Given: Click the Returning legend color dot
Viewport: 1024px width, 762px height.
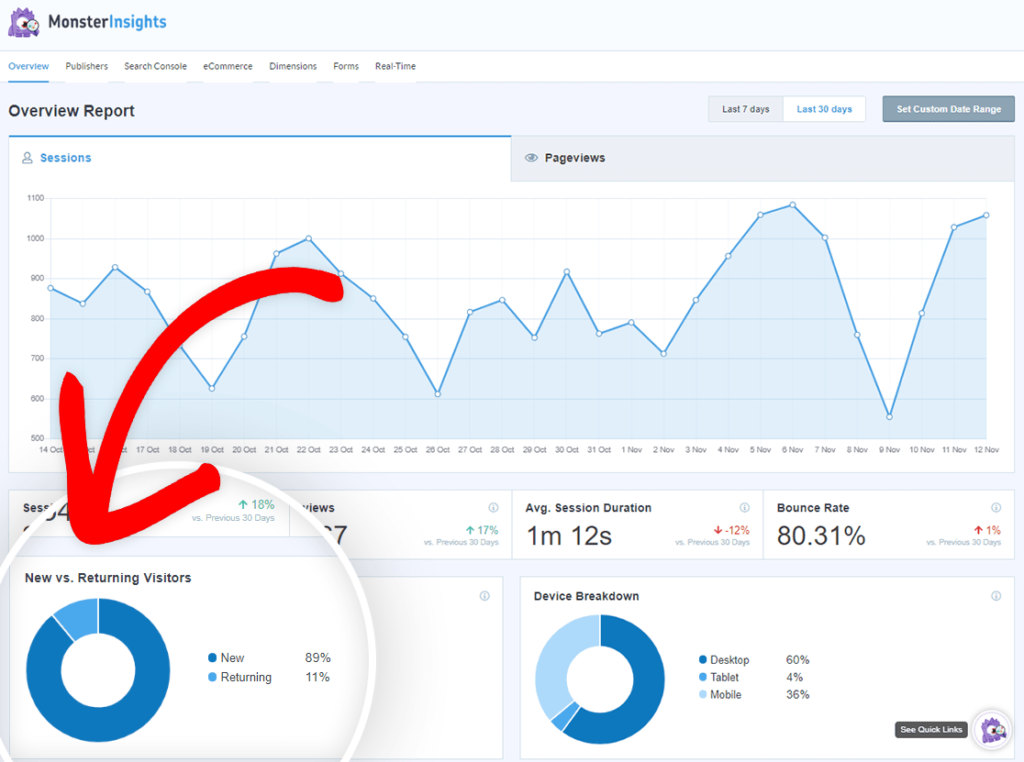Looking at the screenshot, I should [212, 677].
